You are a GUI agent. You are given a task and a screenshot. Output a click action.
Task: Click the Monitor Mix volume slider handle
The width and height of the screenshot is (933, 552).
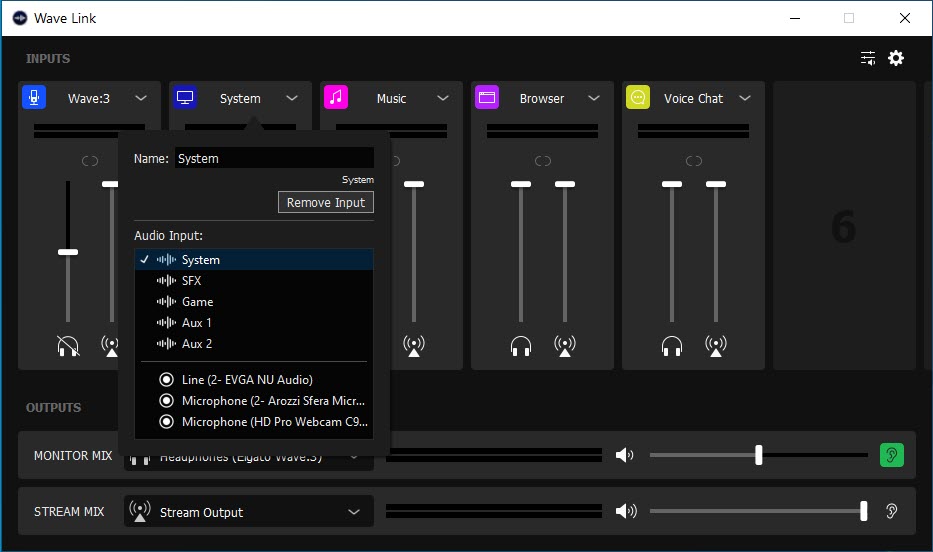point(759,455)
